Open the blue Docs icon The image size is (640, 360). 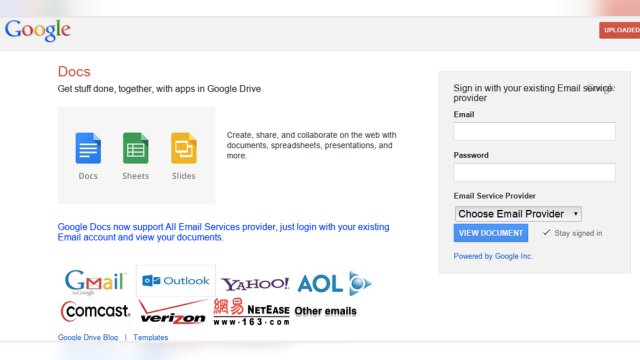coord(88,148)
